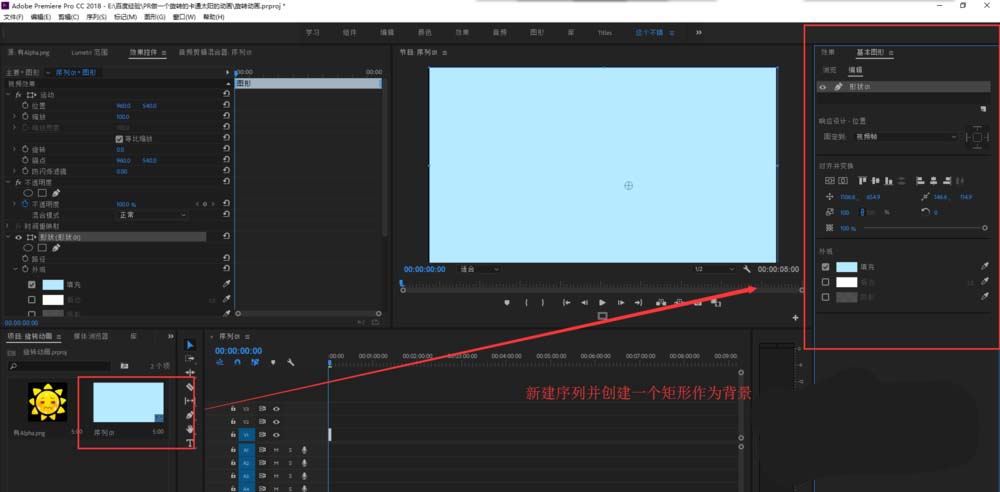Pick fill color with Essential Graphics eyedropper
Viewport: 1000px width, 492px height.
coord(985,267)
